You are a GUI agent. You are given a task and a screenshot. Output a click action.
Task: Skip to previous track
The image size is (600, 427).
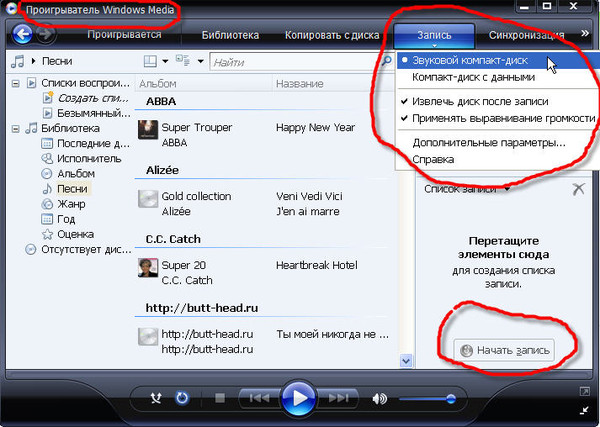tap(259, 399)
